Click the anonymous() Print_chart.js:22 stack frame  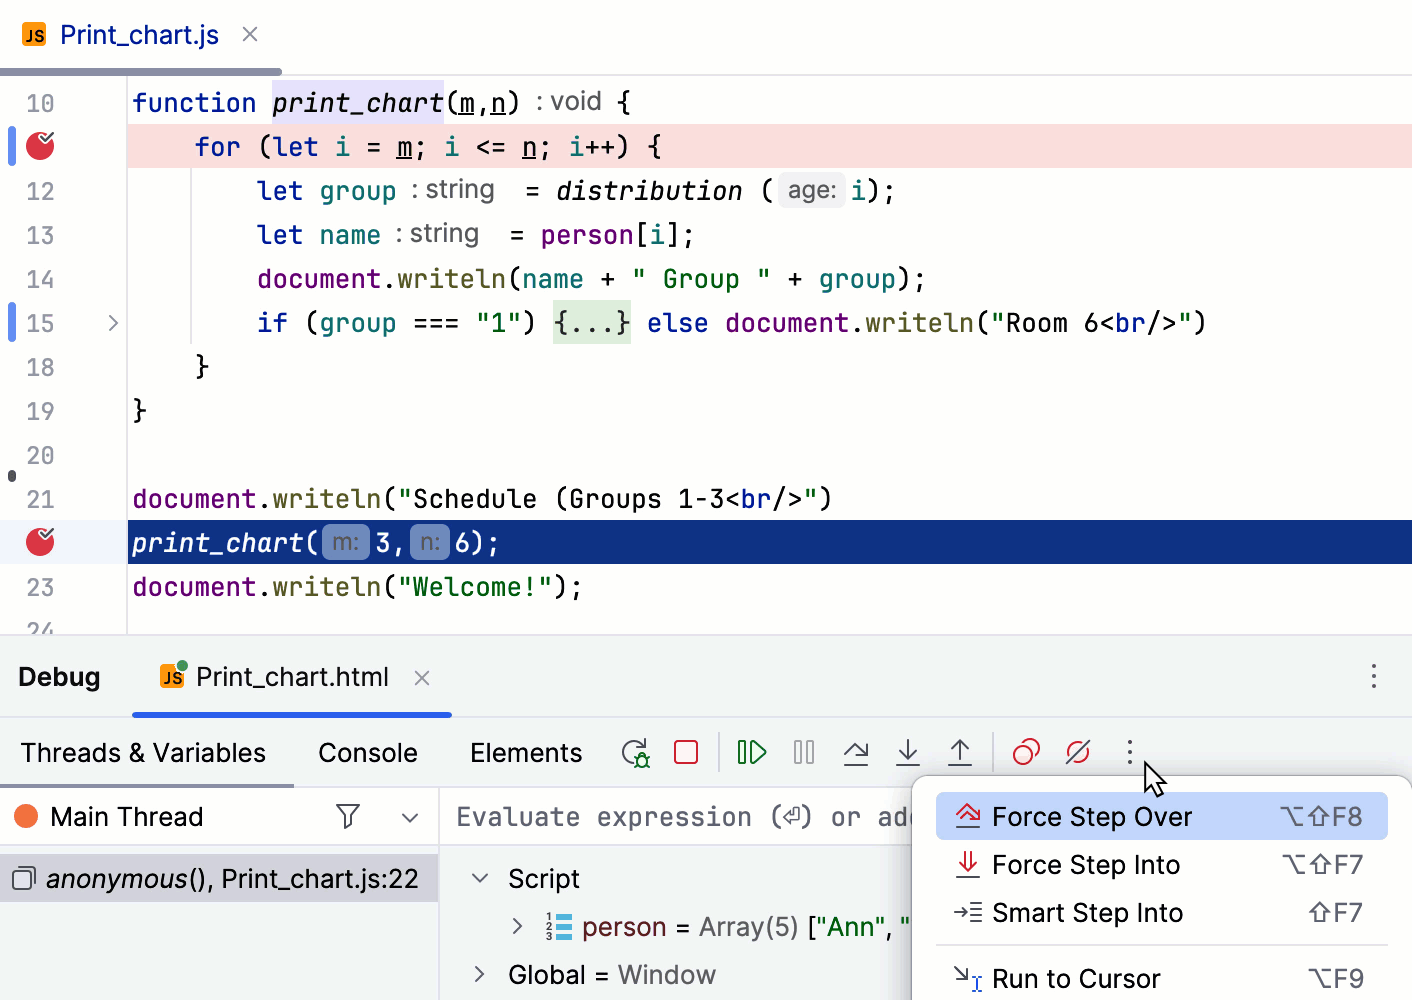[x=220, y=878]
